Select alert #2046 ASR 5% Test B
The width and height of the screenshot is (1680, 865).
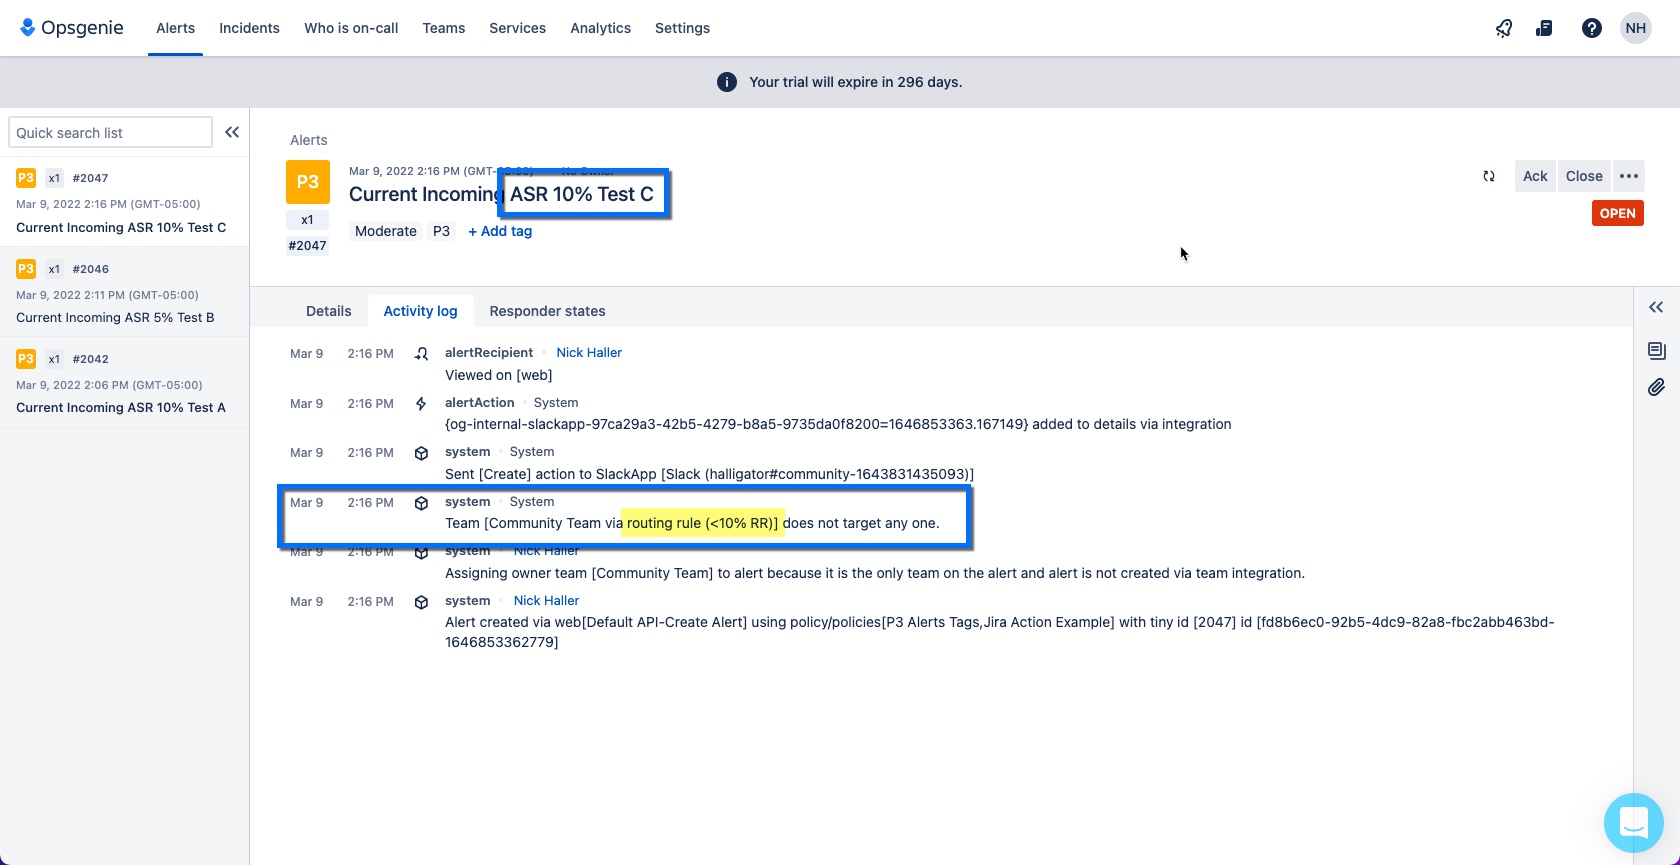124,292
